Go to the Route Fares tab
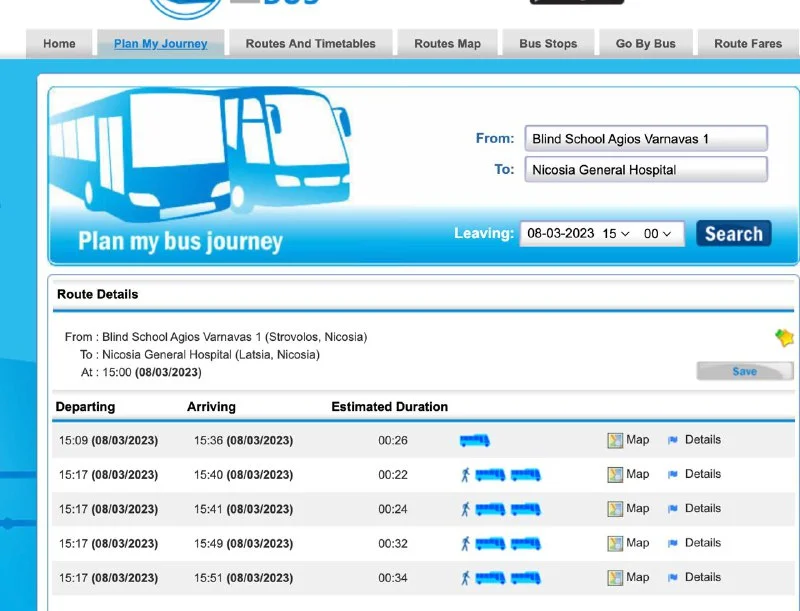This screenshot has width=800, height=611. pos(747,44)
